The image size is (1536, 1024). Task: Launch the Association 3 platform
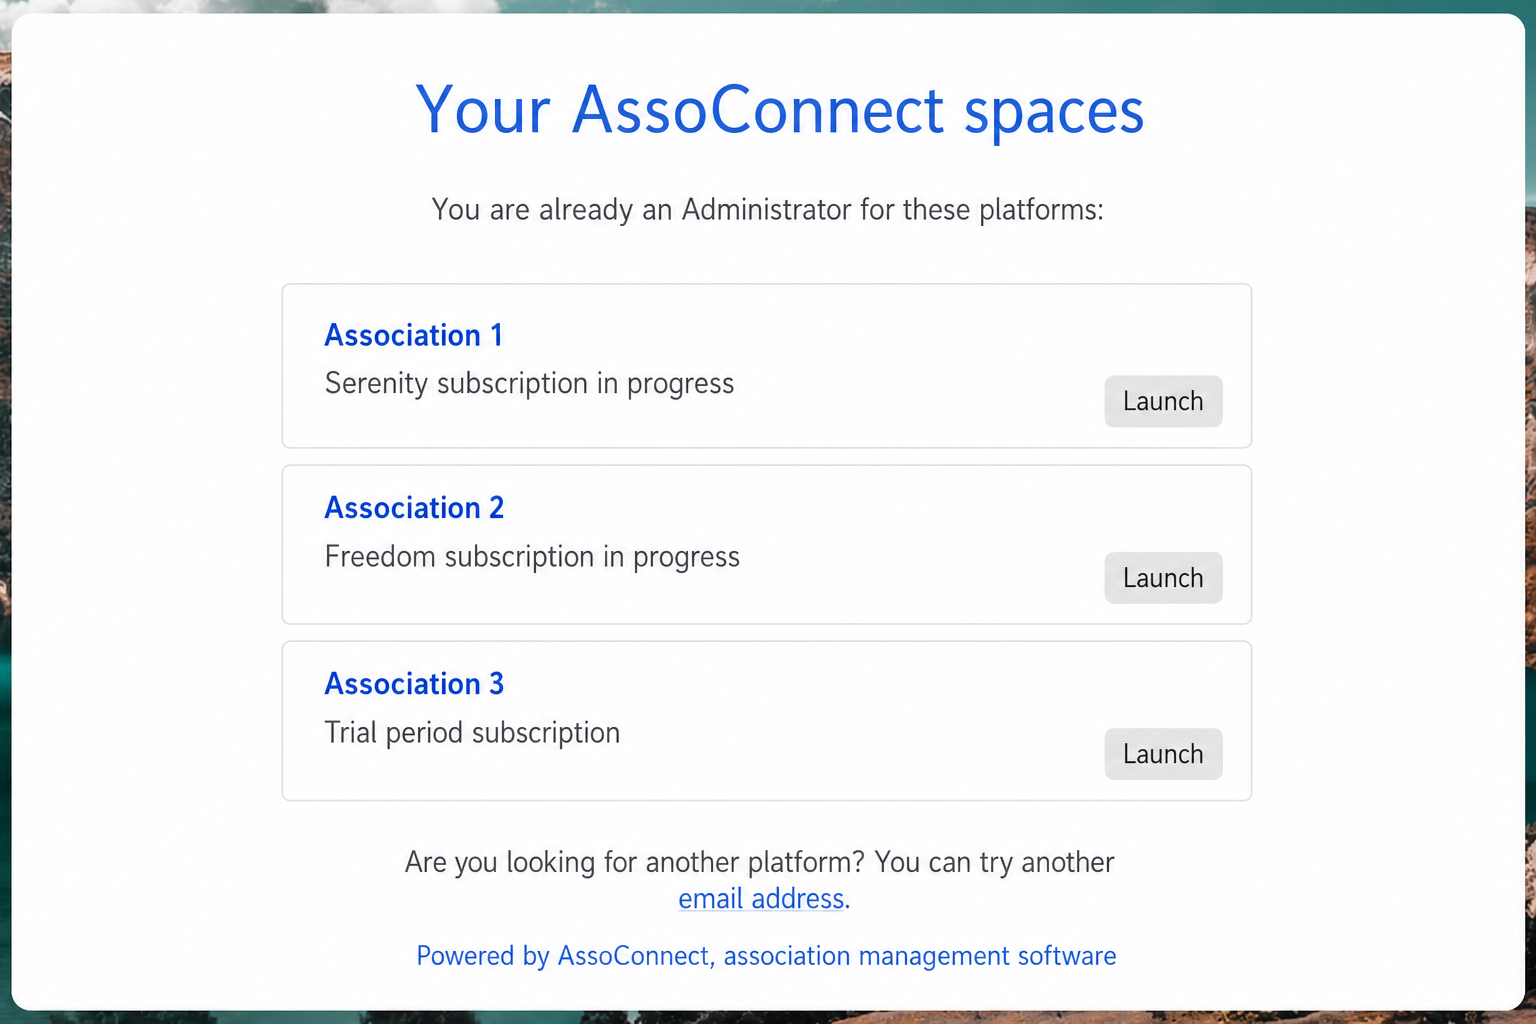point(1163,754)
